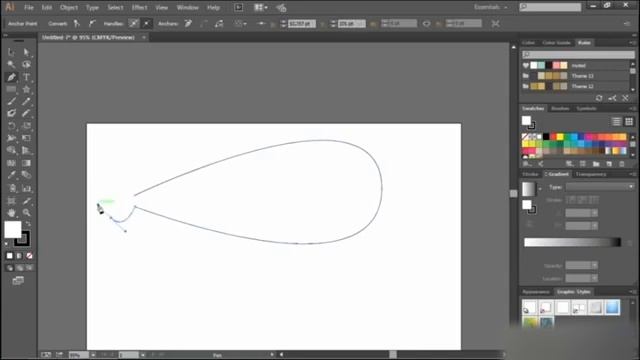Viewport: 640px width, 360px height.
Task: Select the Rectangle shape tool
Action: (x=11, y=89)
